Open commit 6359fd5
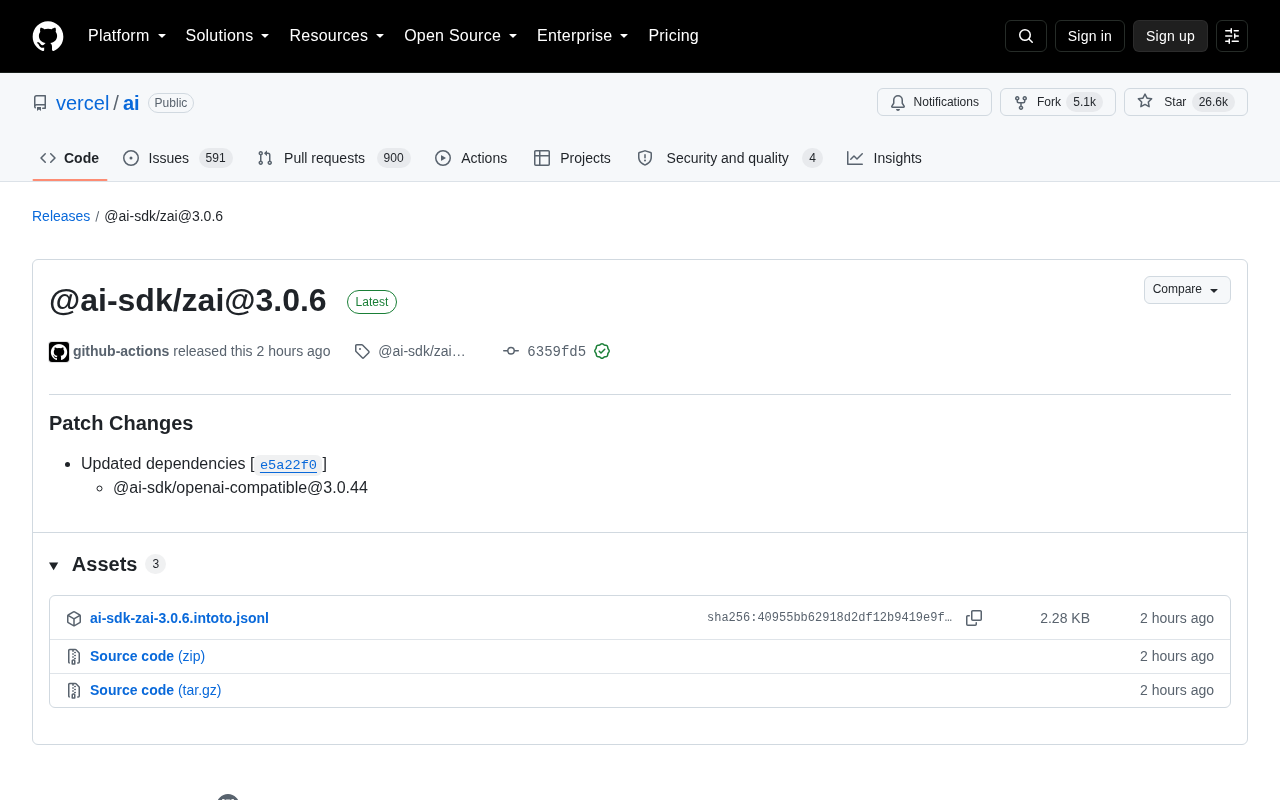Screen dimensions: 1280x800 point(557,351)
